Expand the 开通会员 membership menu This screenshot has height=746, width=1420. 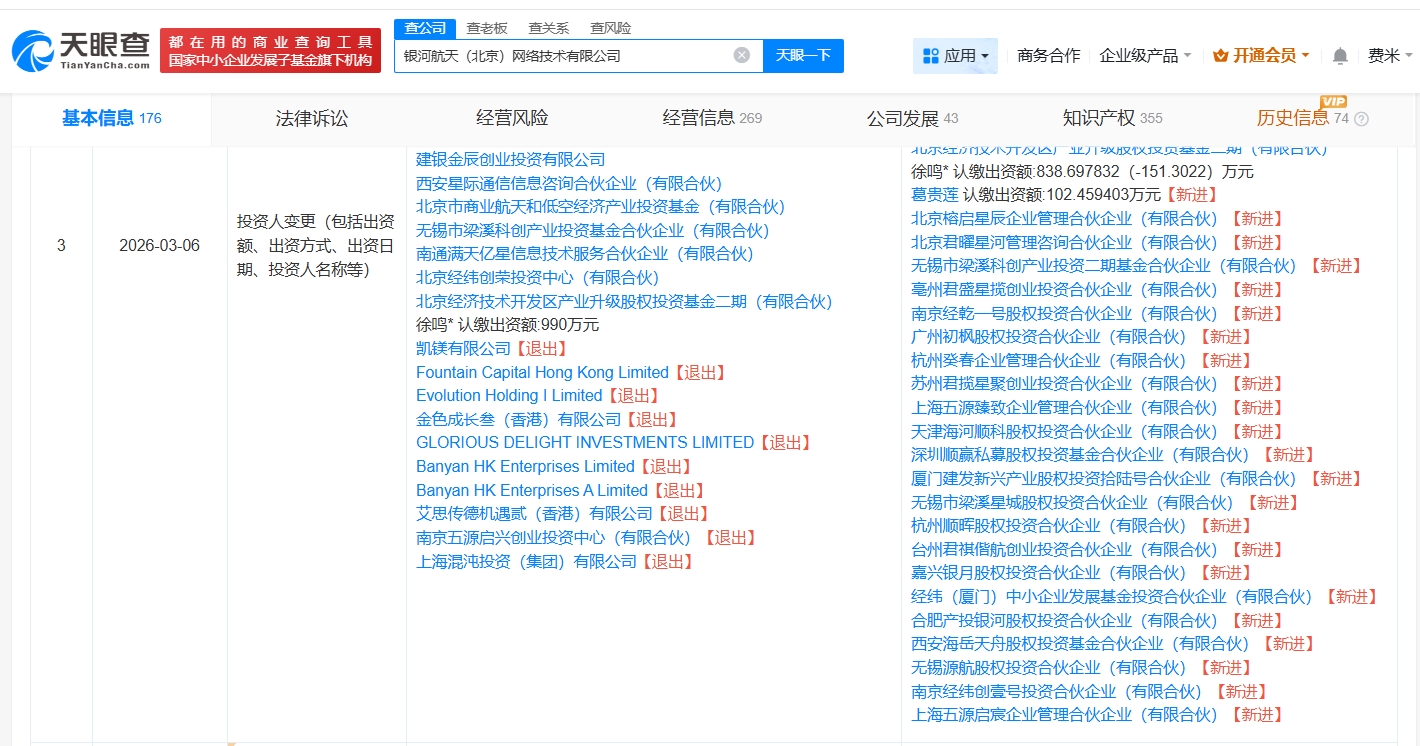coord(1260,56)
